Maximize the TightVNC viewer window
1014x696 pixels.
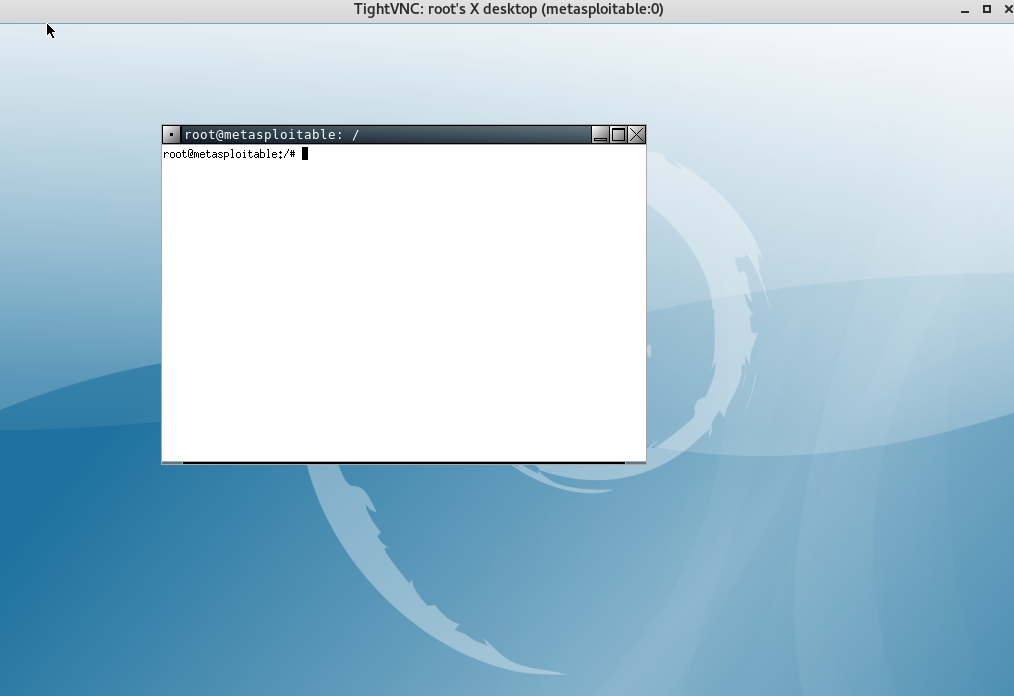(986, 10)
